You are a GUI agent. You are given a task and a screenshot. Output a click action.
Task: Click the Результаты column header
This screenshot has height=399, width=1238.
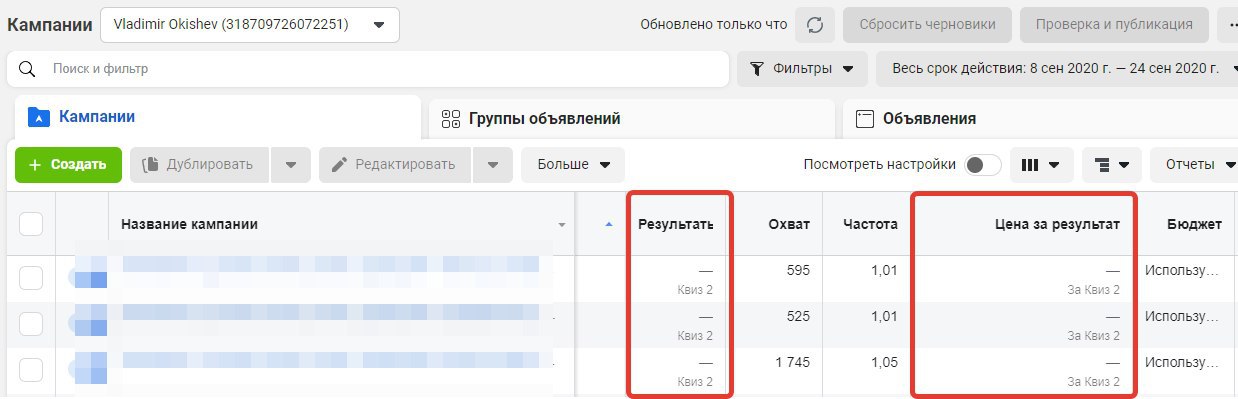pyautogui.click(x=676, y=224)
